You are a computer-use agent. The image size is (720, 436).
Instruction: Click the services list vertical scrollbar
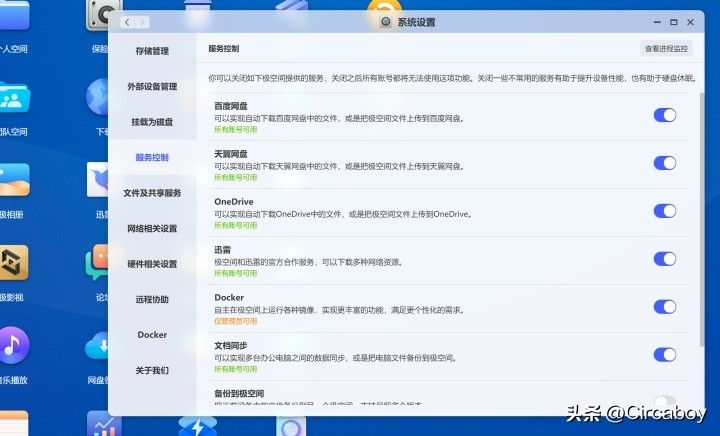(x=701, y=219)
